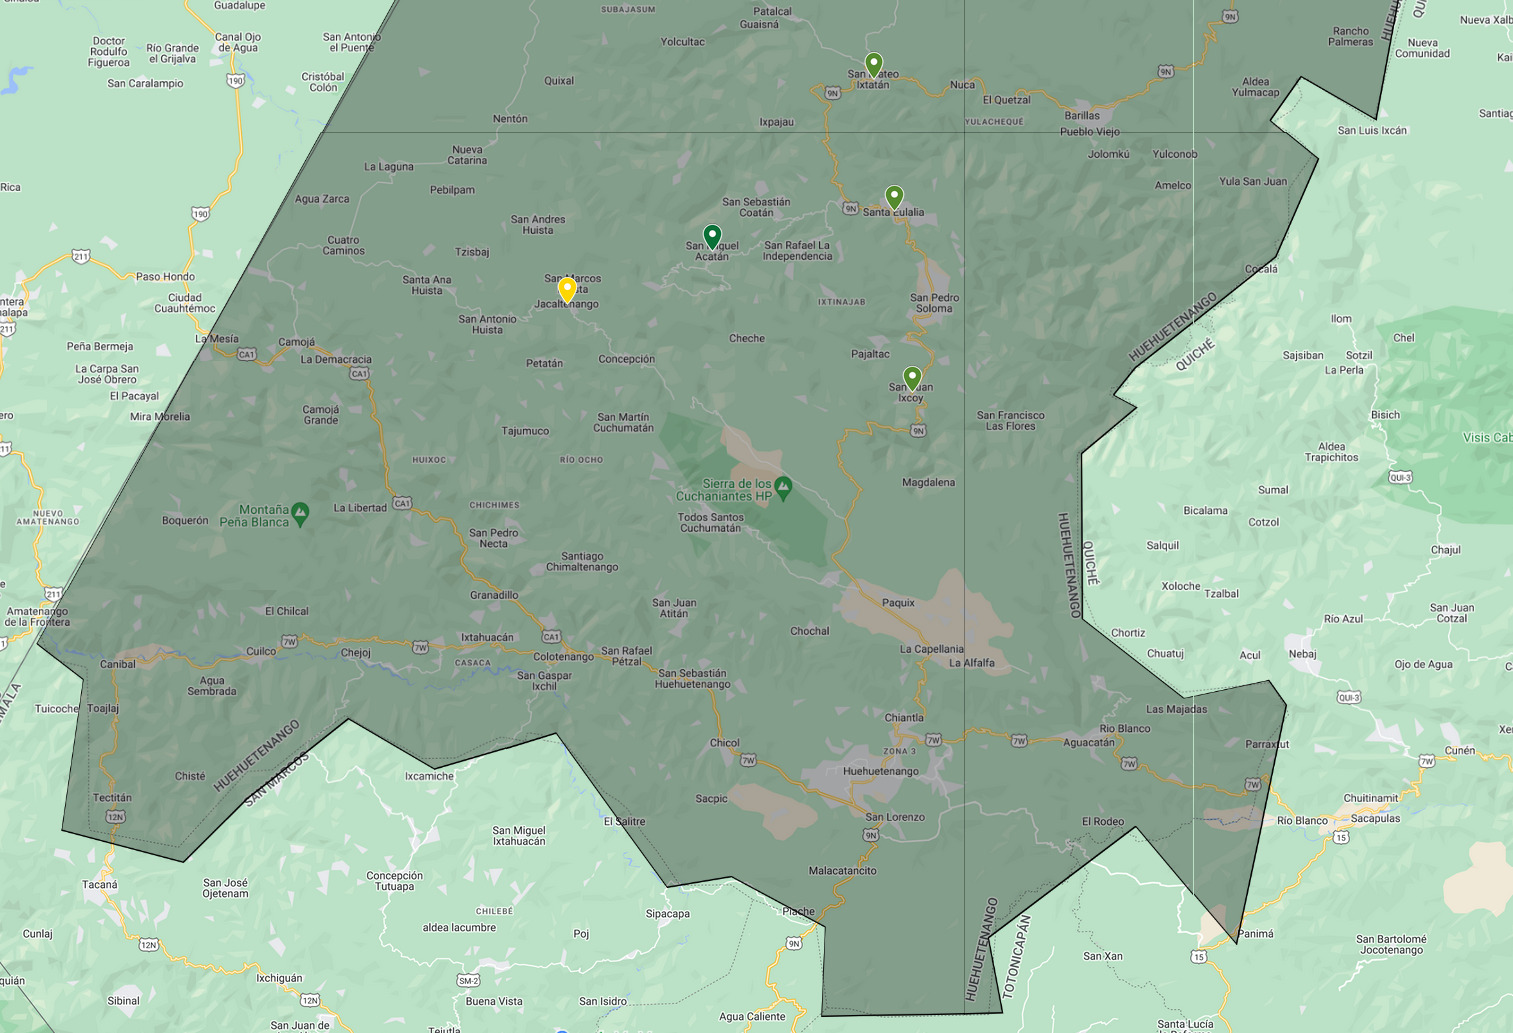
Task: Click the Colotenango town label
Action: click(564, 656)
